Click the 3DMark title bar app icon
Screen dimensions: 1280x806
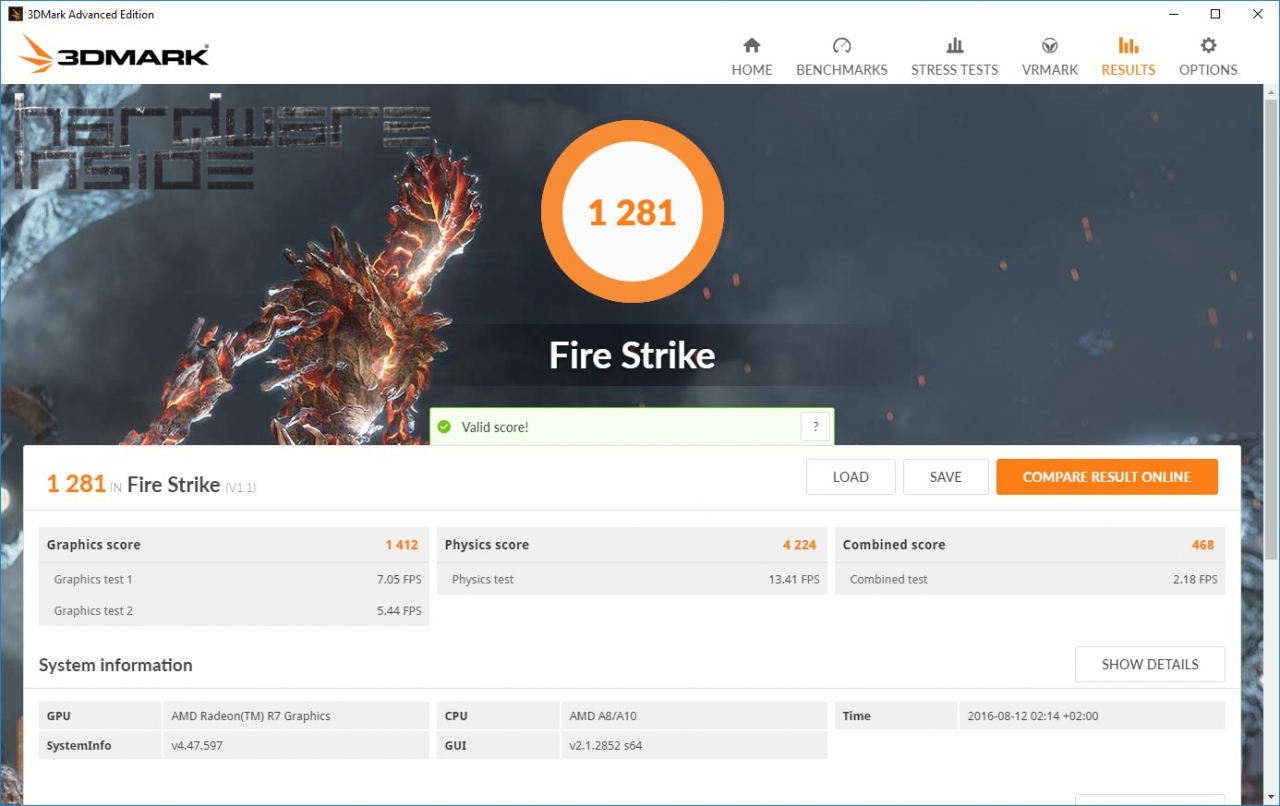15,14
